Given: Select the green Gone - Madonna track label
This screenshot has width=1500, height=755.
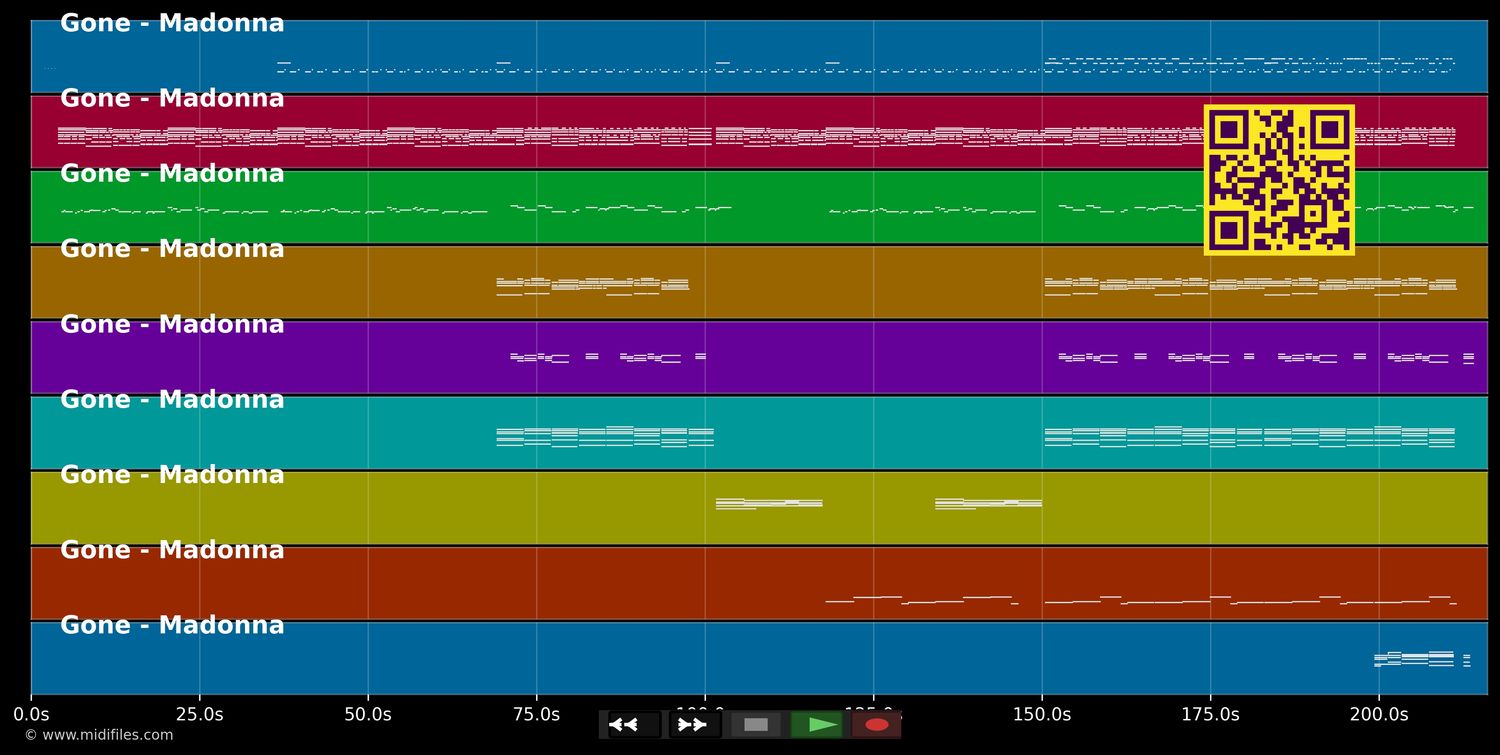Looking at the screenshot, I should pyautogui.click(x=172, y=174).
